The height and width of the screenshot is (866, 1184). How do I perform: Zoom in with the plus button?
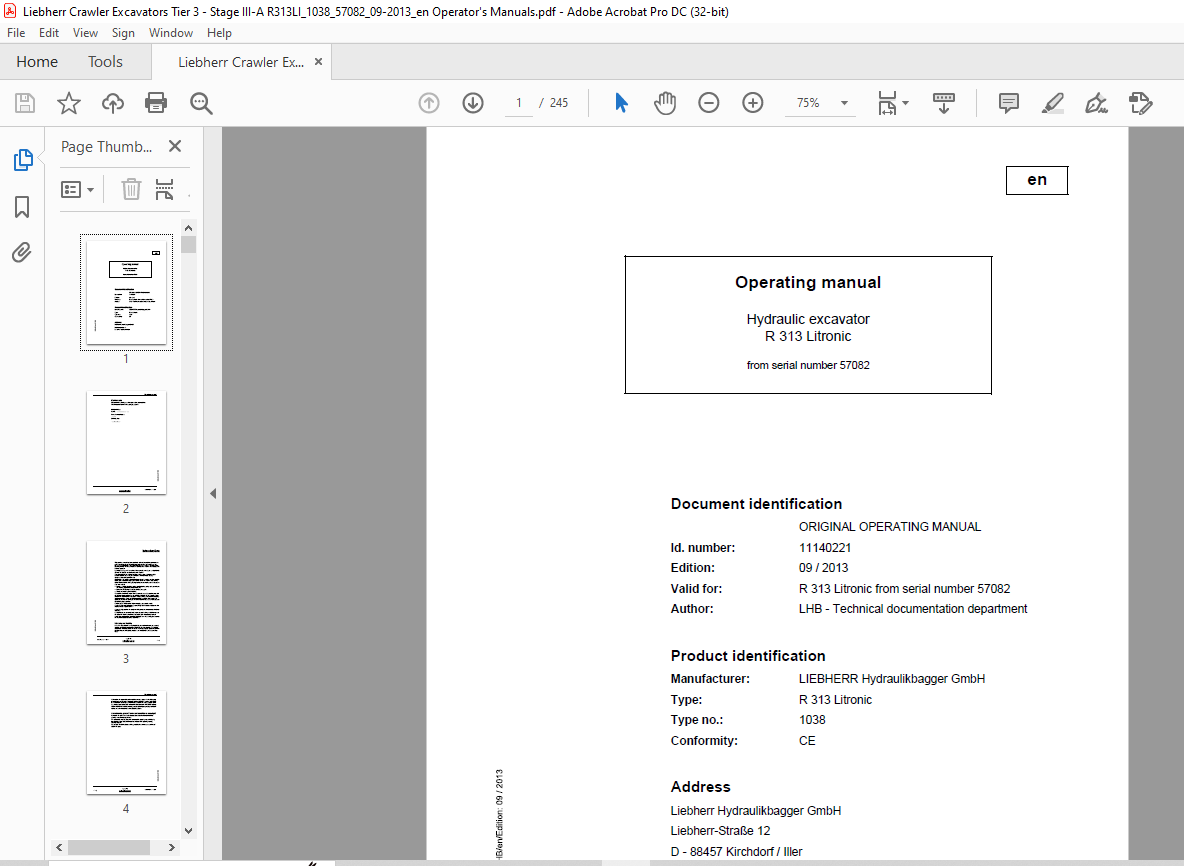[753, 103]
